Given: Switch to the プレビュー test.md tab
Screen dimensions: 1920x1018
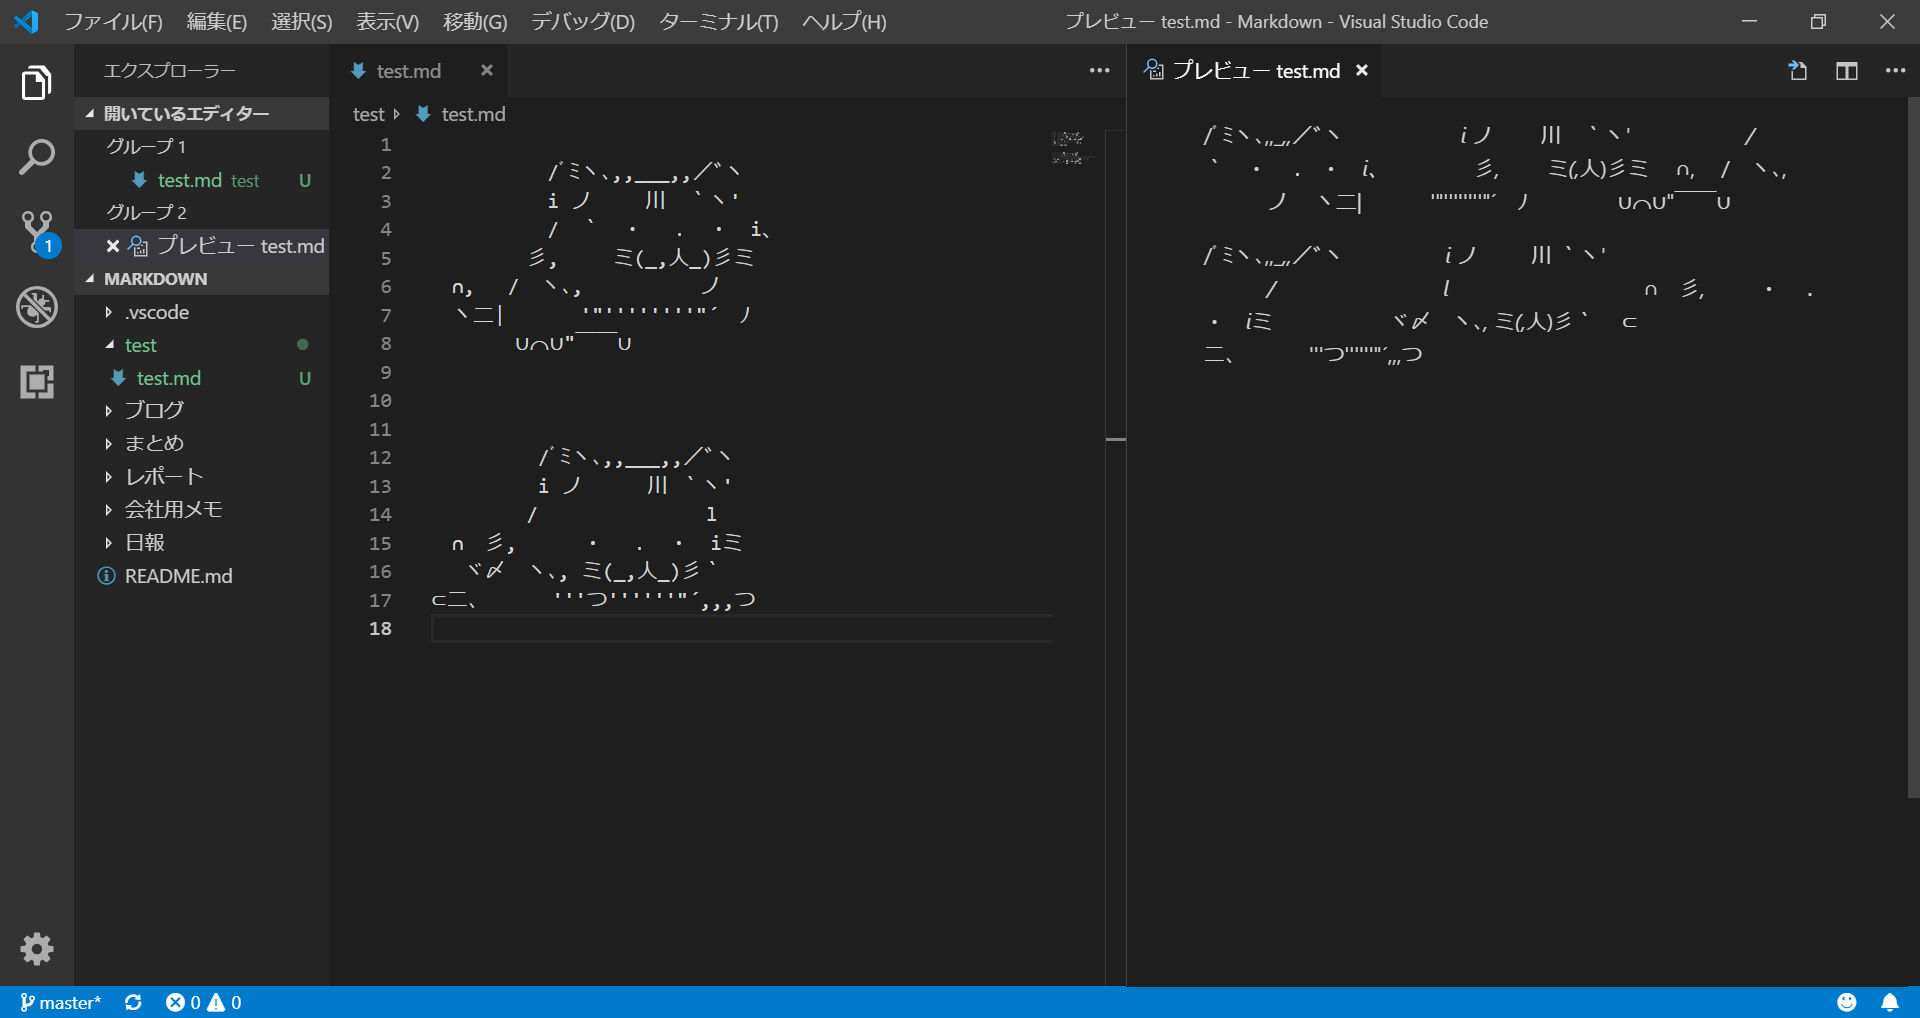Looking at the screenshot, I should click(1256, 70).
